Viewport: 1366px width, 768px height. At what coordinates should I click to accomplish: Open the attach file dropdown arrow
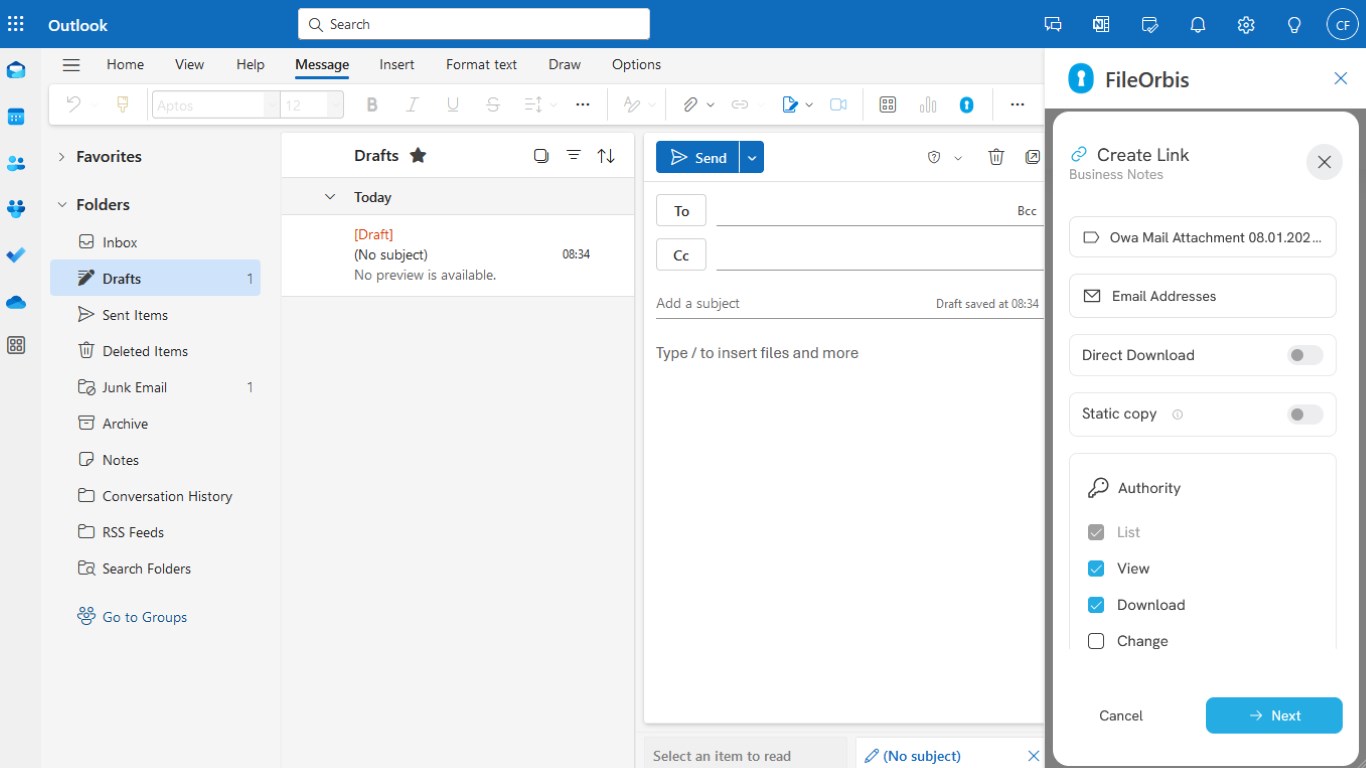tap(711, 105)
